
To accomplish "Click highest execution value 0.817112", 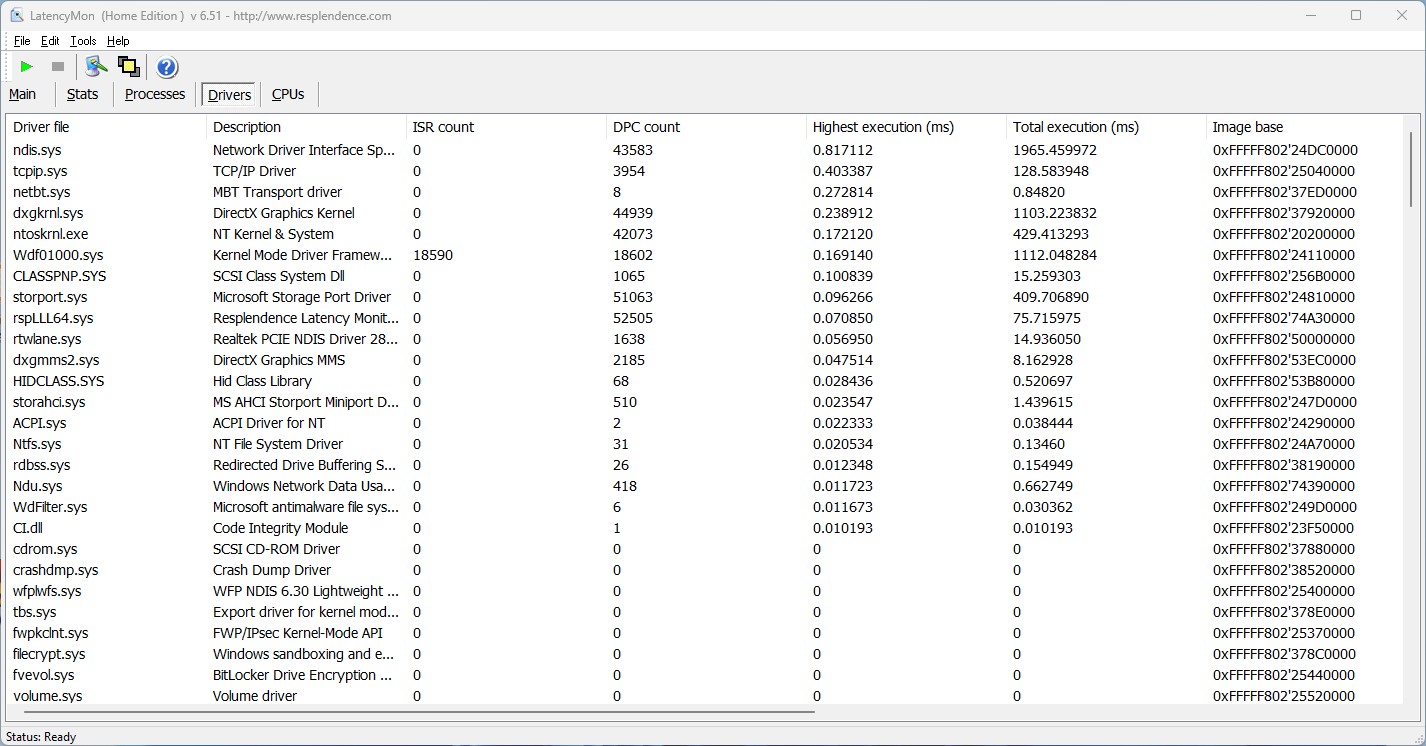I will tap(843, 150).
